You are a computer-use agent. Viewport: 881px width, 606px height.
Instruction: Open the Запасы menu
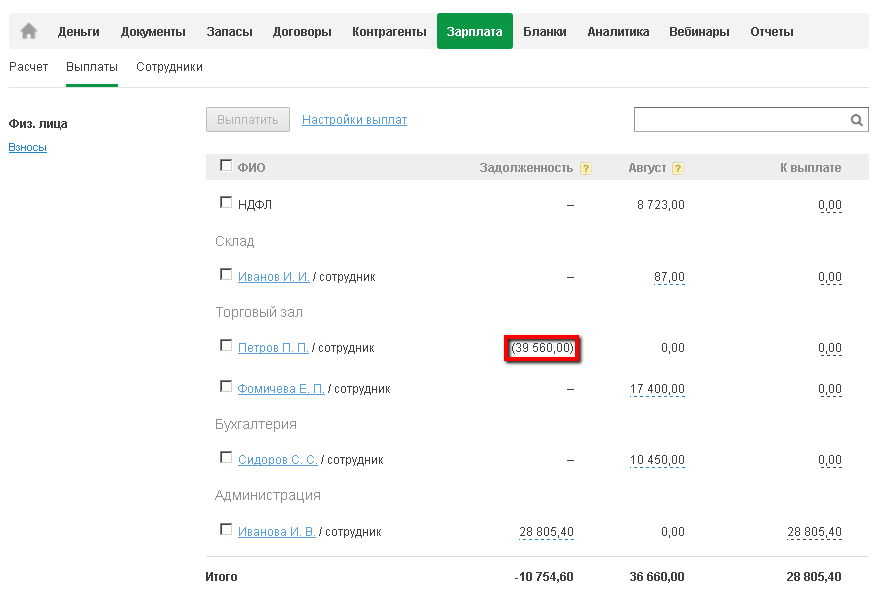pyautogui.click(x=229, y=31)
